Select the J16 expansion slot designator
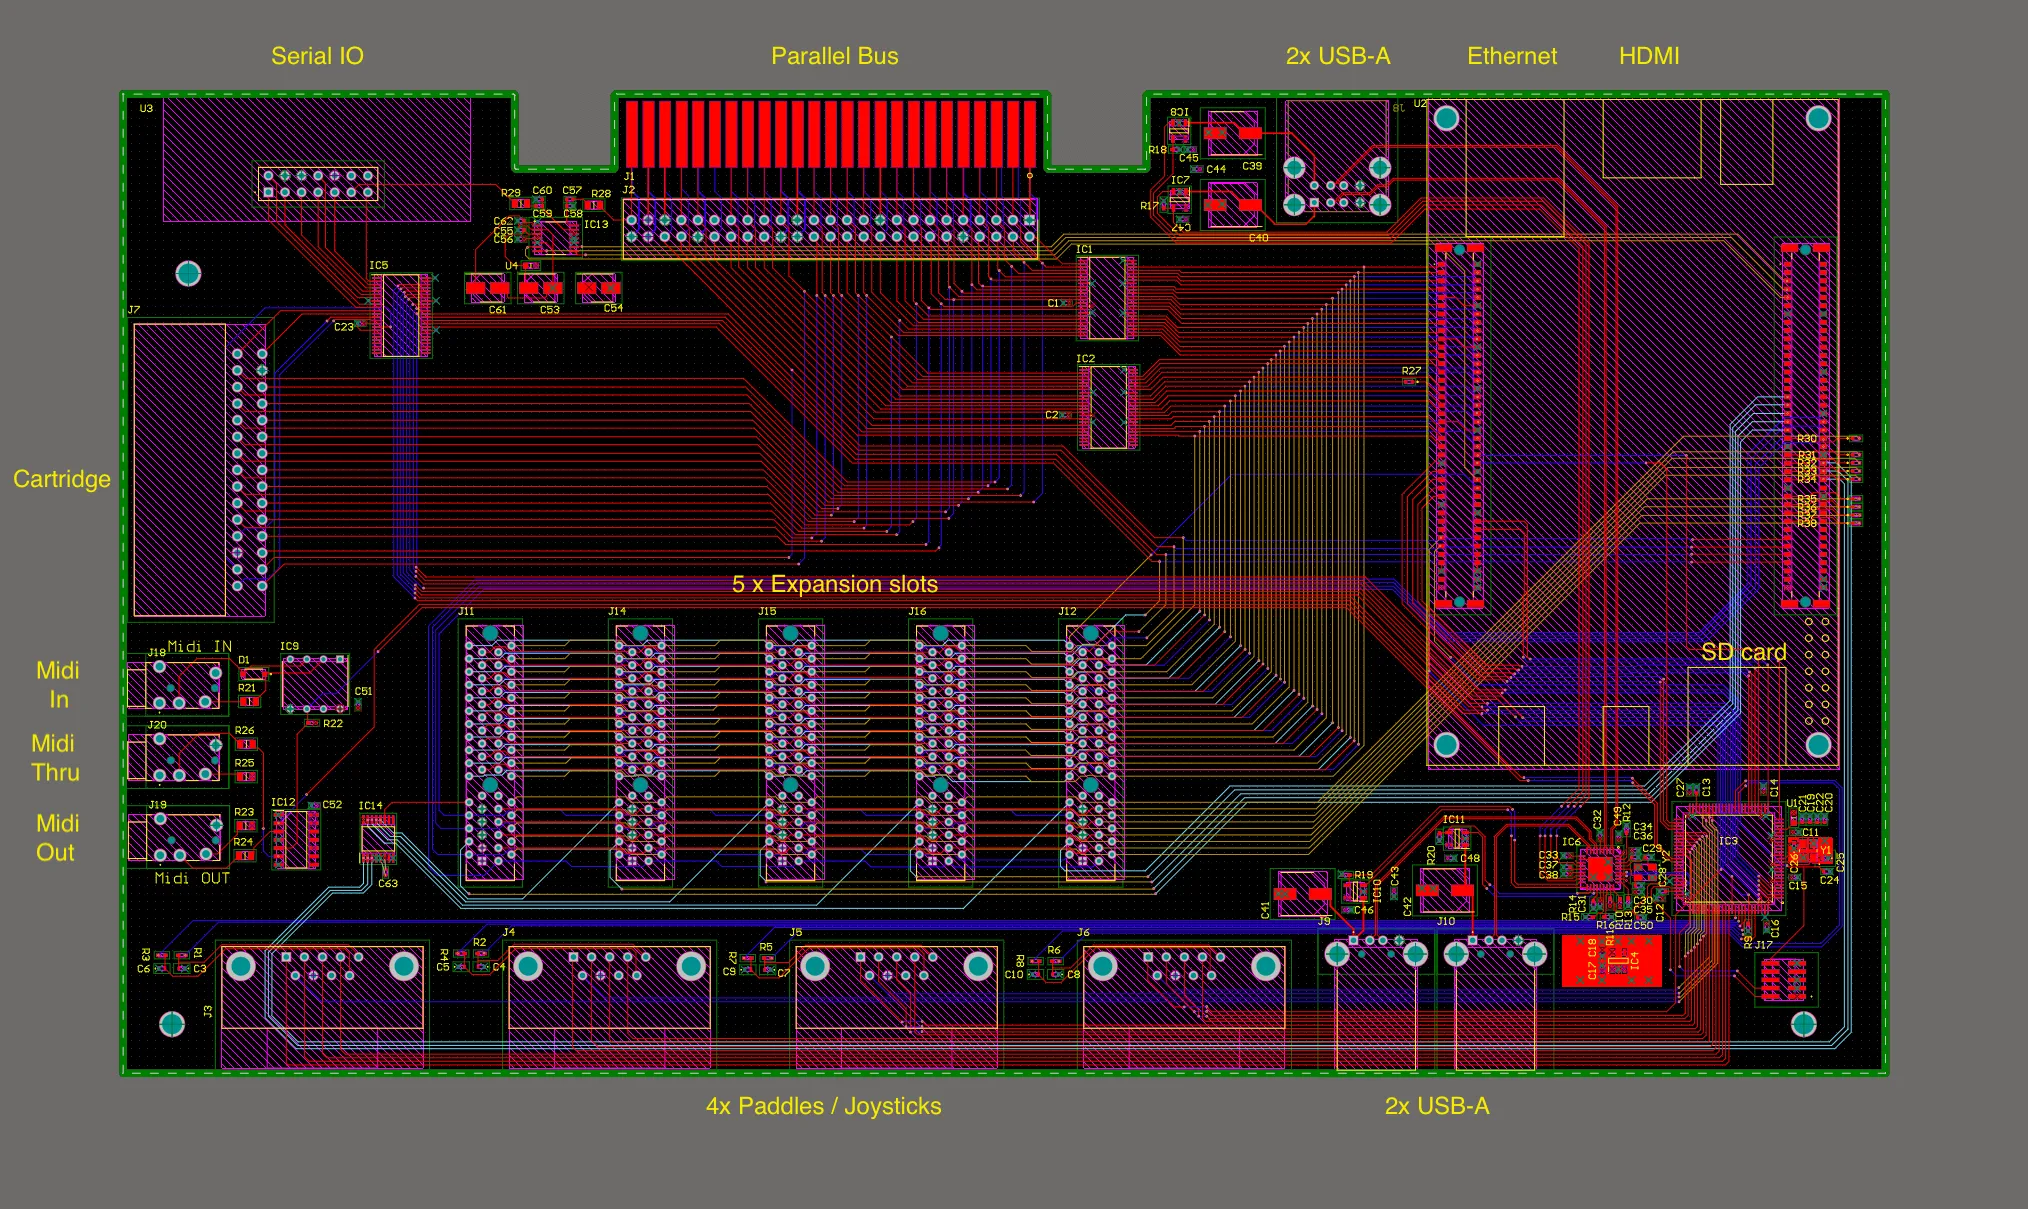The height and width of the screenshot is (1209, 2028). pos(917,611)
